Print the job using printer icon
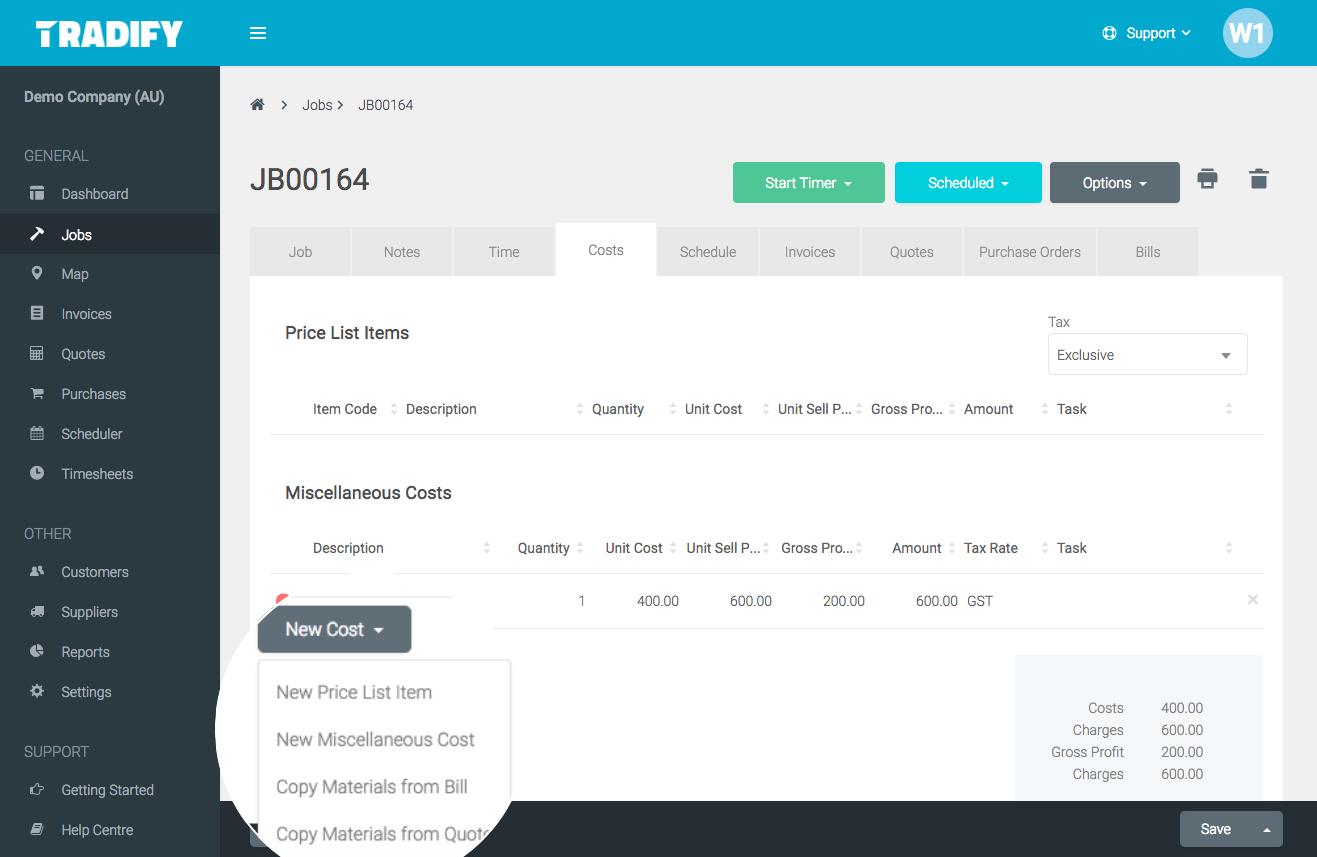 coord(1208,179)
